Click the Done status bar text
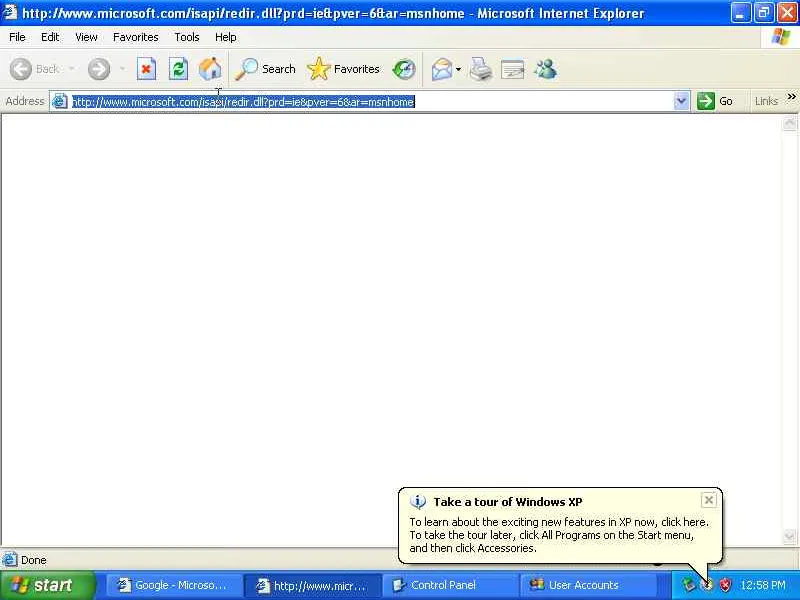Image resolution: width=800 pixels, height=600 pixels. pos(34,560)
